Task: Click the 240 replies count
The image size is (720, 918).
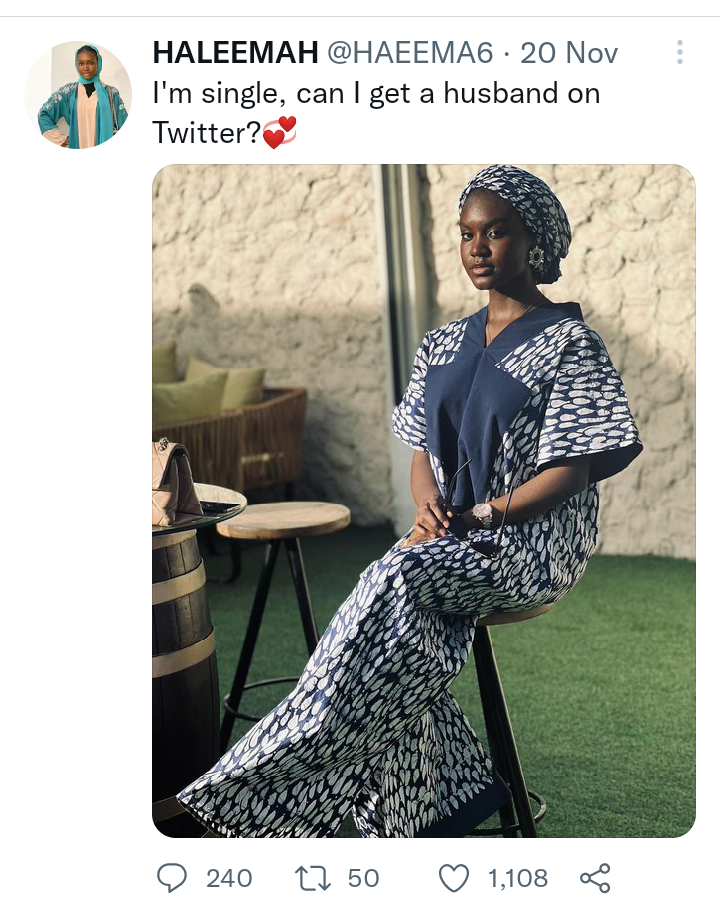Action: 229,878
